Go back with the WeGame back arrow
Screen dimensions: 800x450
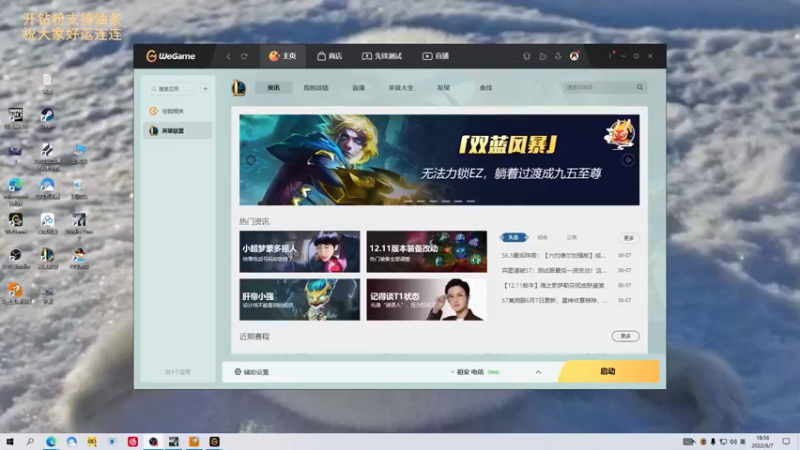228,56
